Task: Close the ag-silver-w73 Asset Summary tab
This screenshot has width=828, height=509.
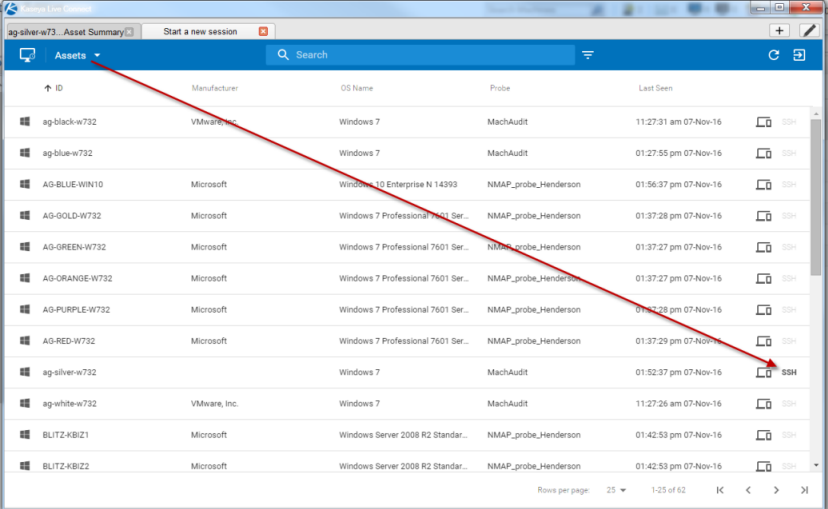Action: point(129,32)
